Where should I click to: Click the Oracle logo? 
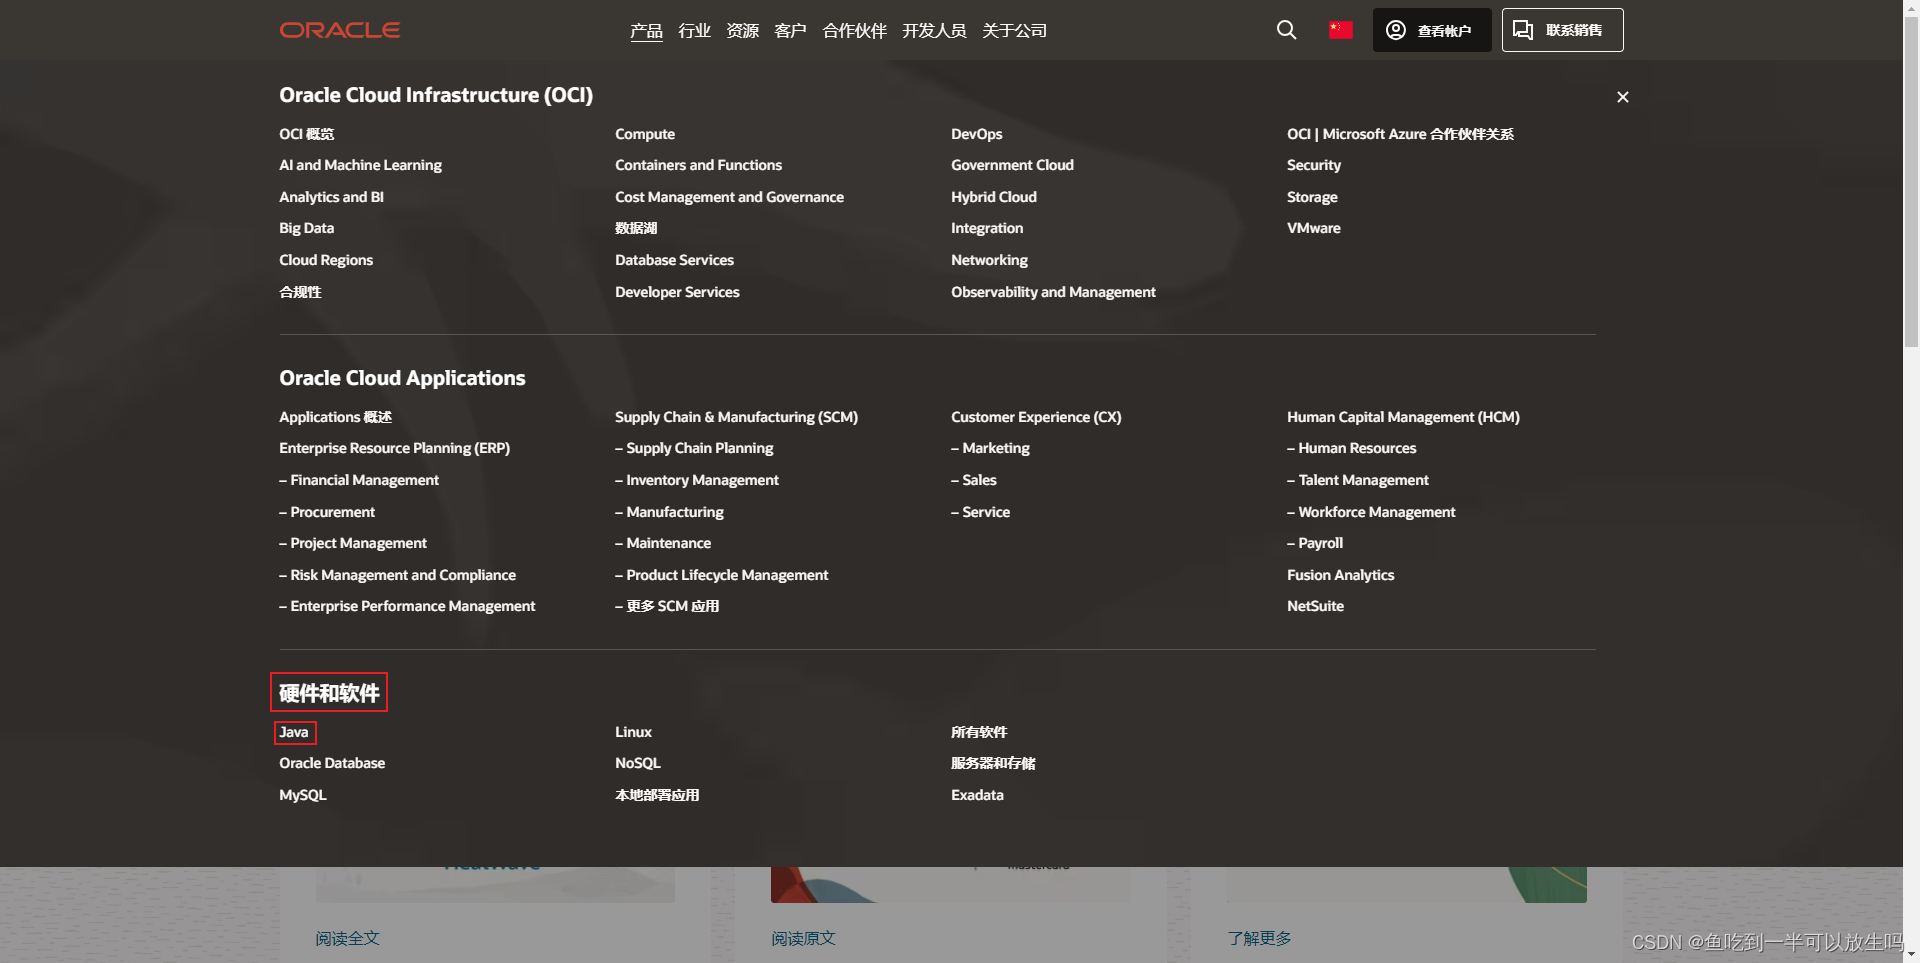340,30
